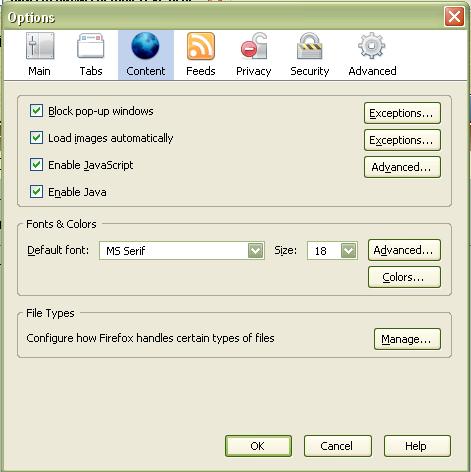The height and width of the screenshot is (472, 471).
Task: Open the font Size dropdown arrow
Action: [349, 251]
